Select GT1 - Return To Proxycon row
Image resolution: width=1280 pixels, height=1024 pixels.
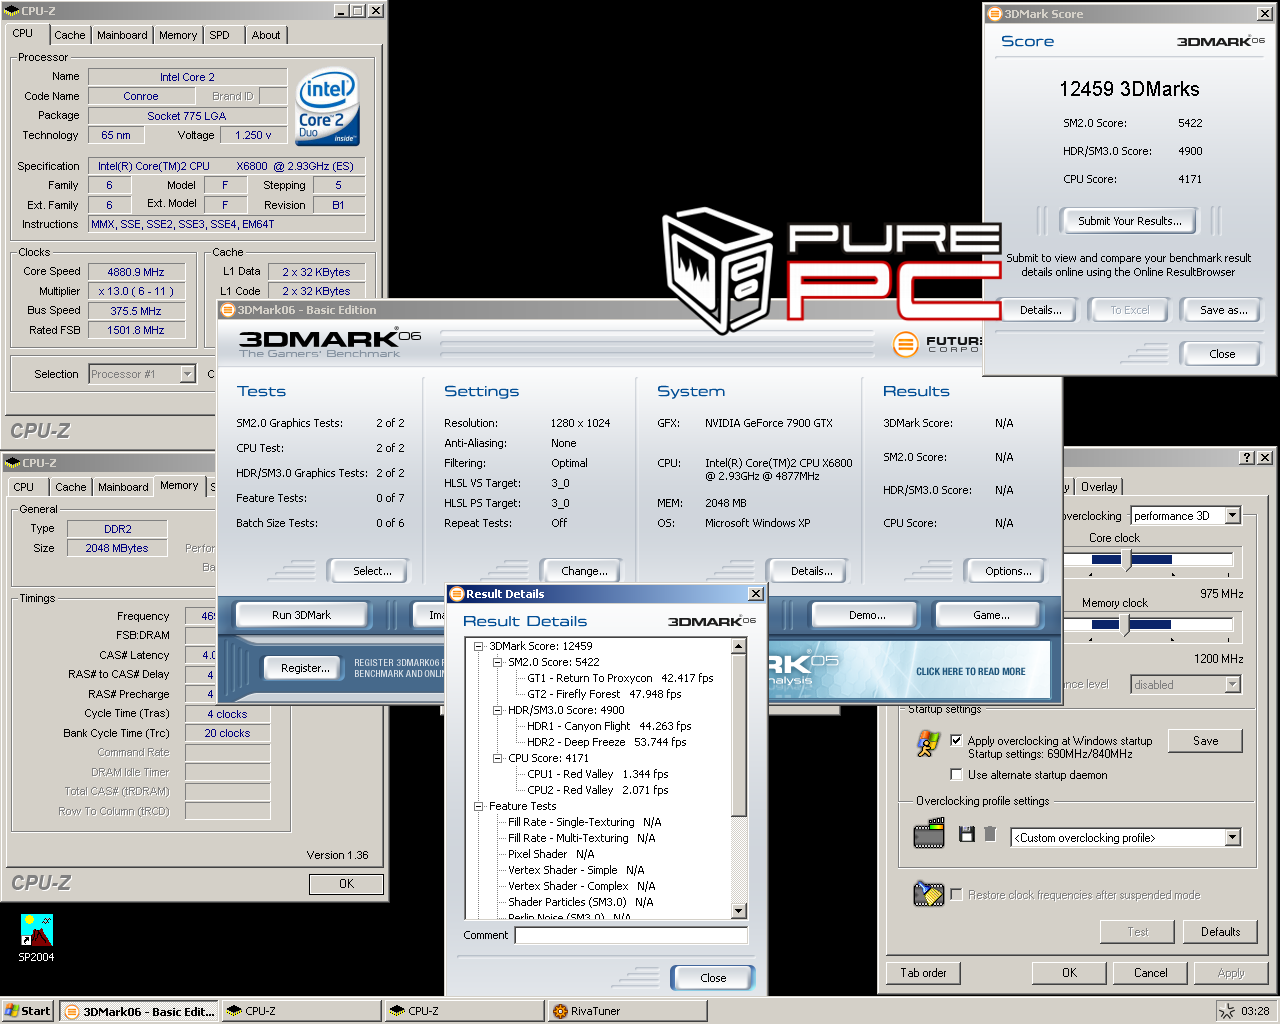click(620, 678)
